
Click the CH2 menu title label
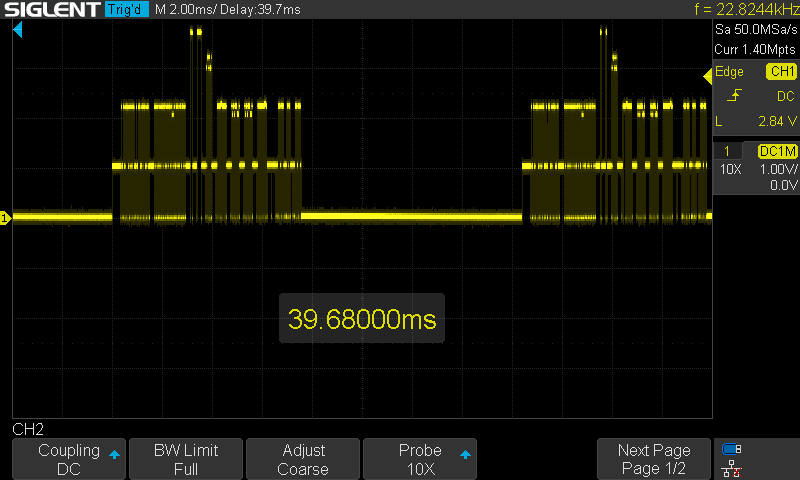click(x=28, y=429)
